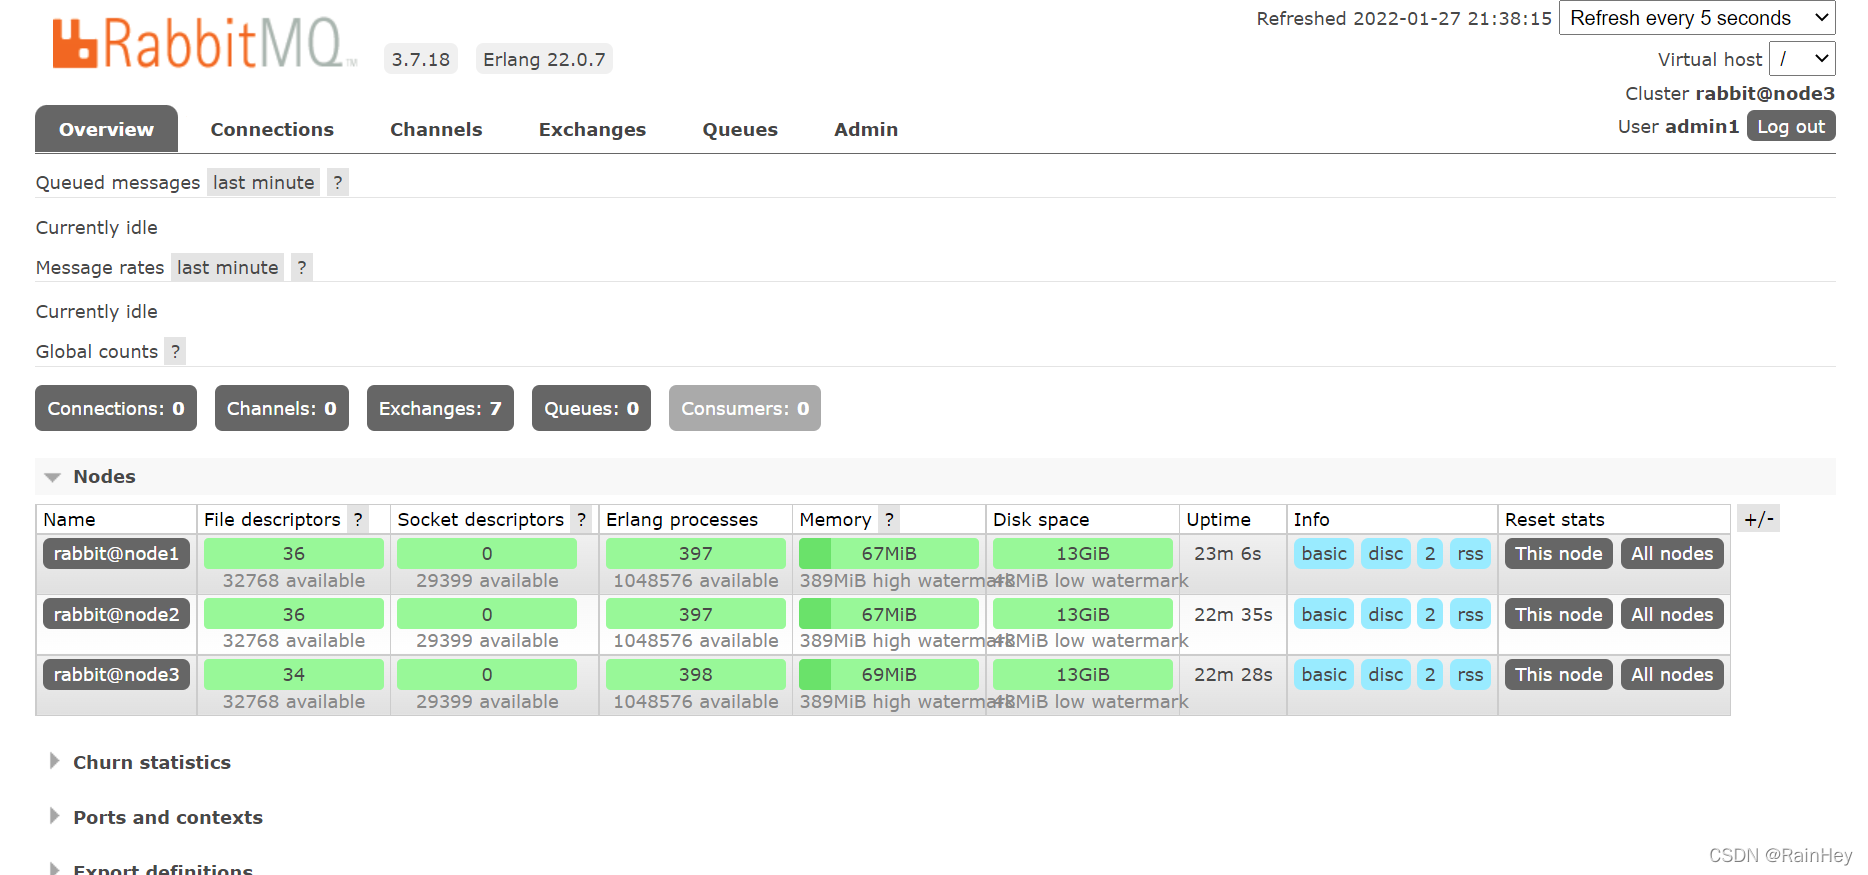The height and width of the screenshot is (875, 1868).
Task: Open help for Global counts
Action: 176,351
